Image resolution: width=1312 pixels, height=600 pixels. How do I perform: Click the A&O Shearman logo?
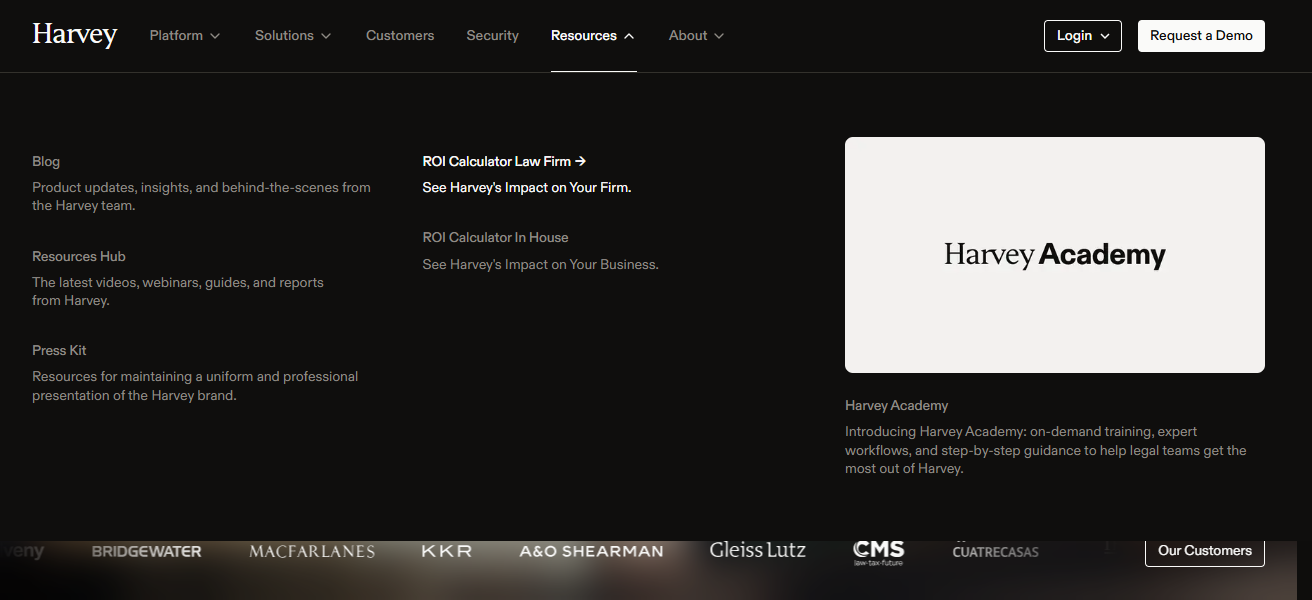coord(591,551)
